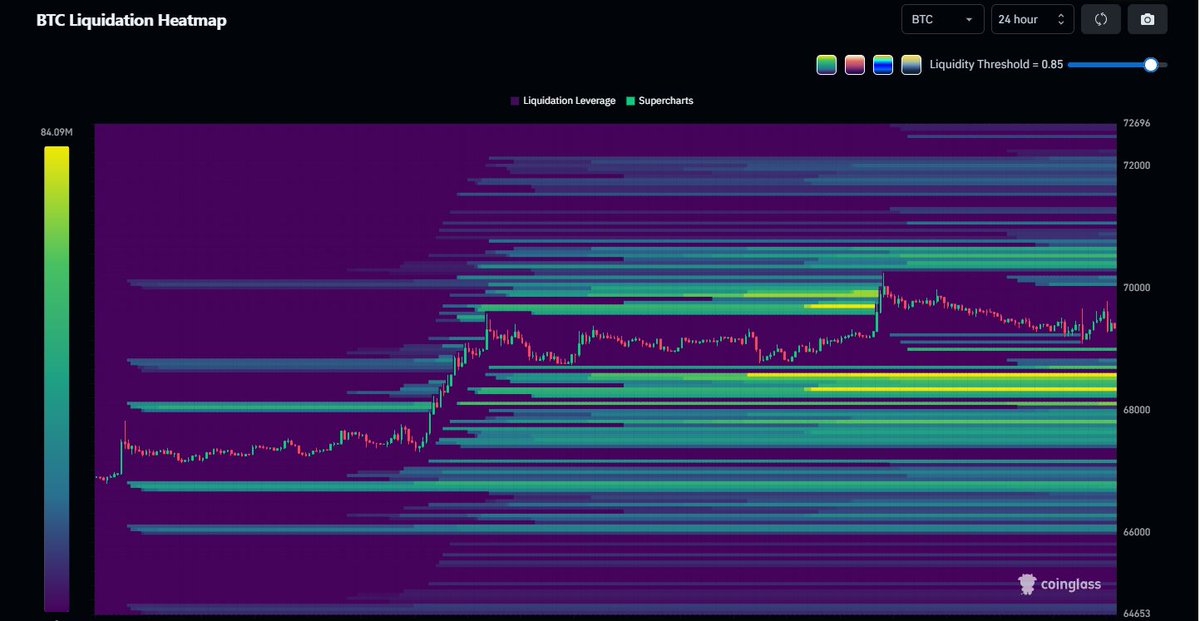Click the camera screenshot icon button
This screenshot has width=1200, height=621.
[x=1147, y=19]
